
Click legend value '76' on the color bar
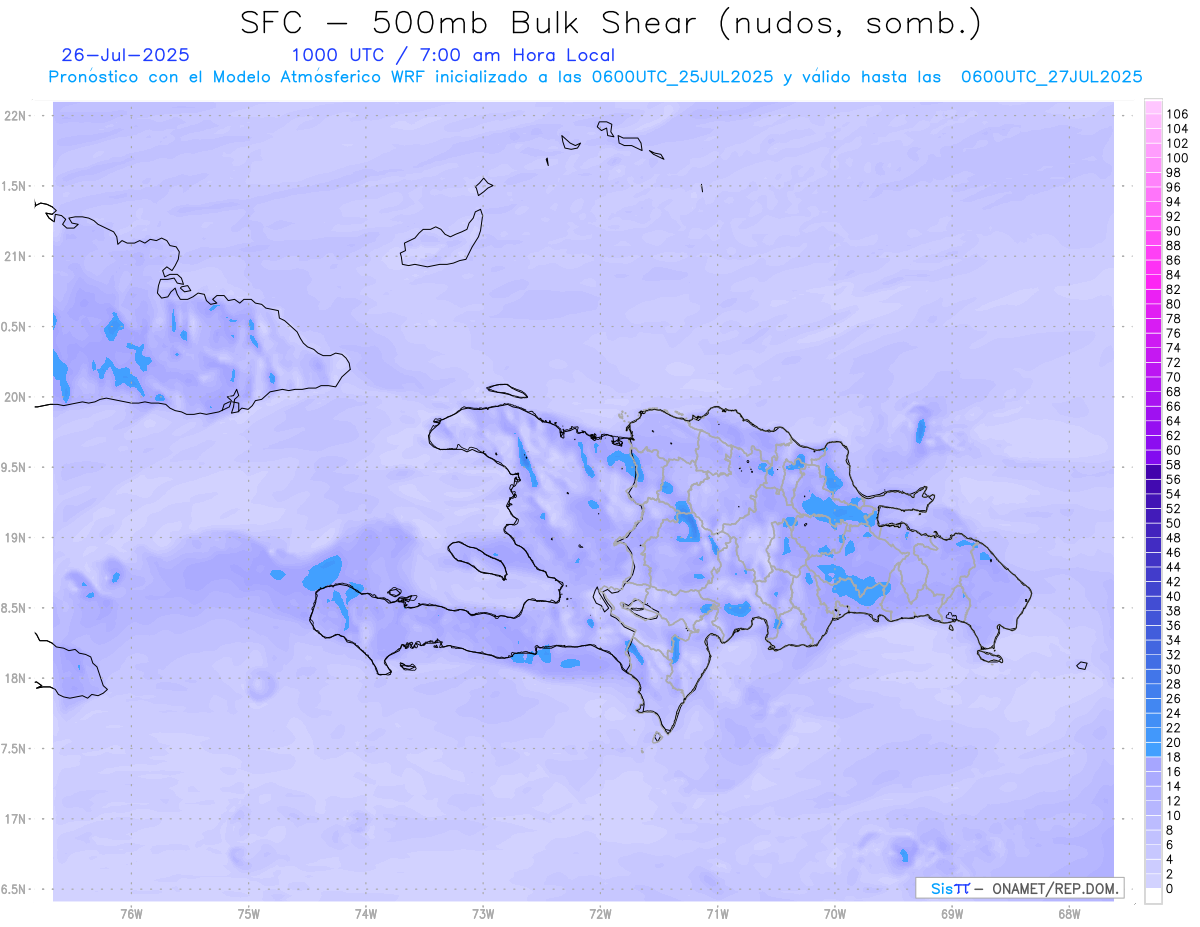pyautogui.click(x=1173, y=333)
